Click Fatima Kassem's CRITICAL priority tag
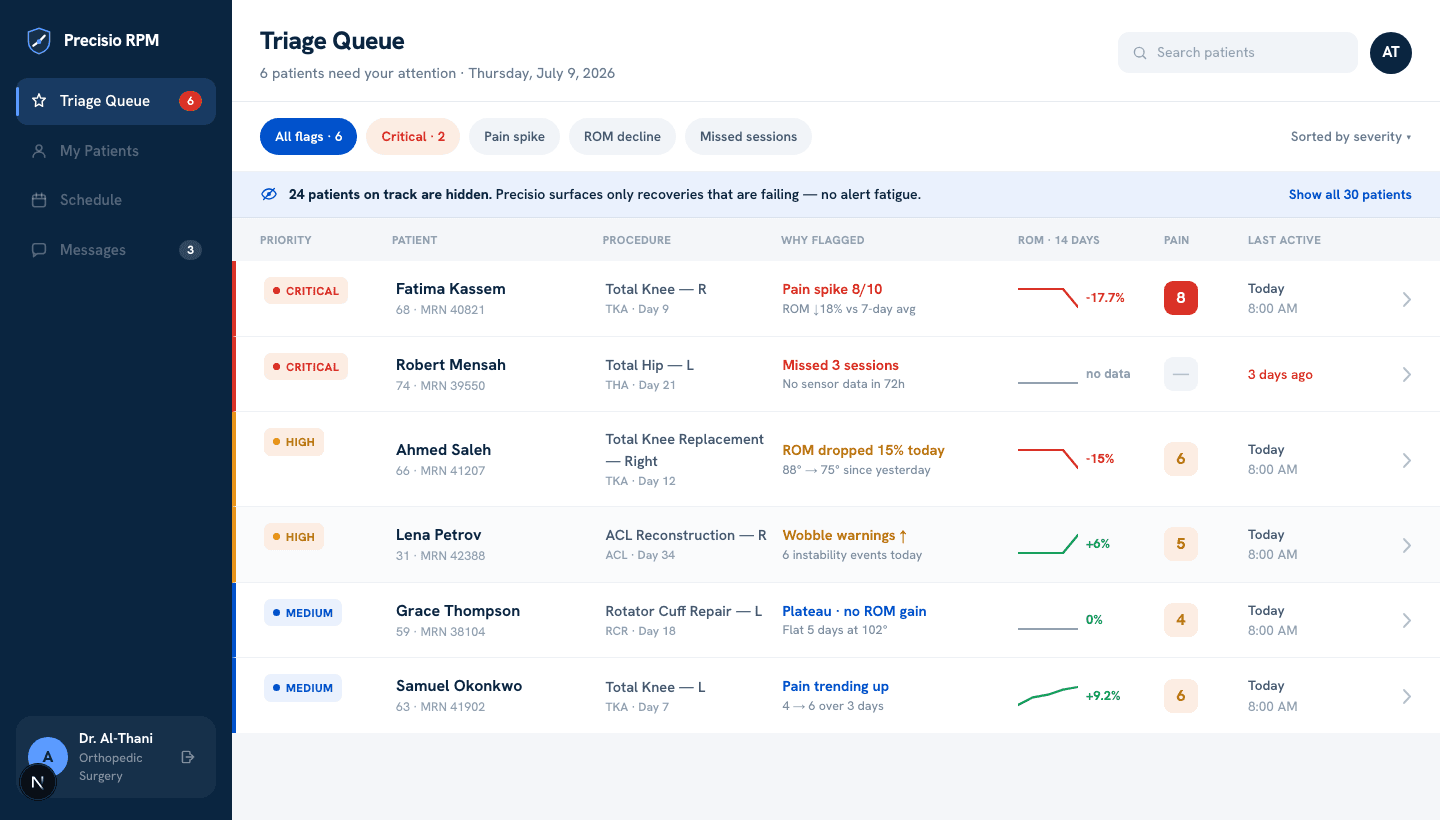The height and width of the screenshot is (820, 1440). 306,291
